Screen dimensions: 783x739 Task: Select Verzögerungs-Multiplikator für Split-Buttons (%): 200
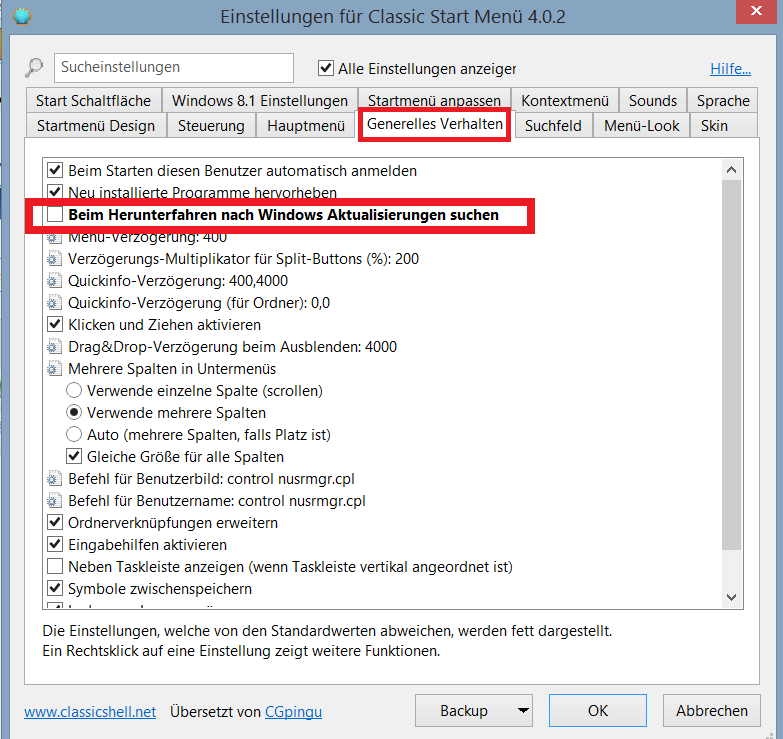[243, 259]
